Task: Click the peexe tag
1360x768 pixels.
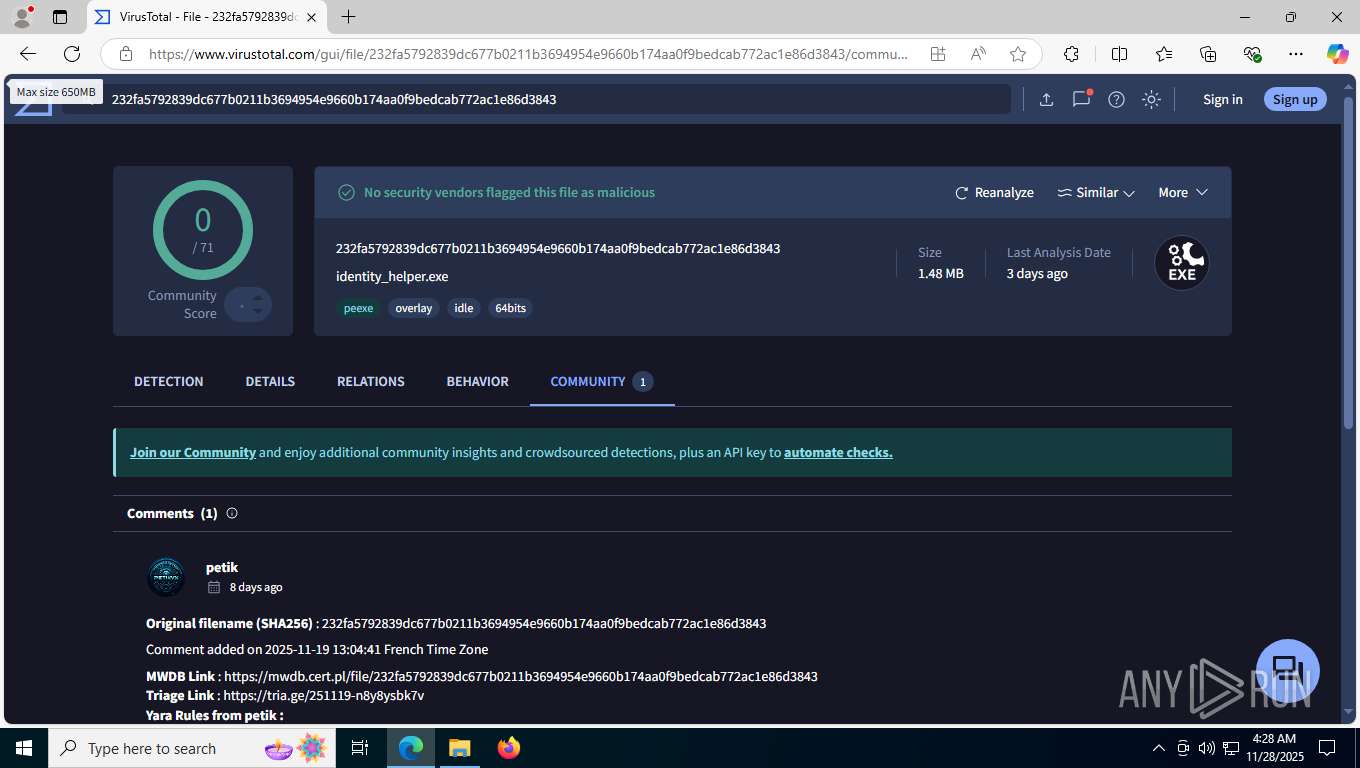Action: pyautogui.click(x=358, y=308)
